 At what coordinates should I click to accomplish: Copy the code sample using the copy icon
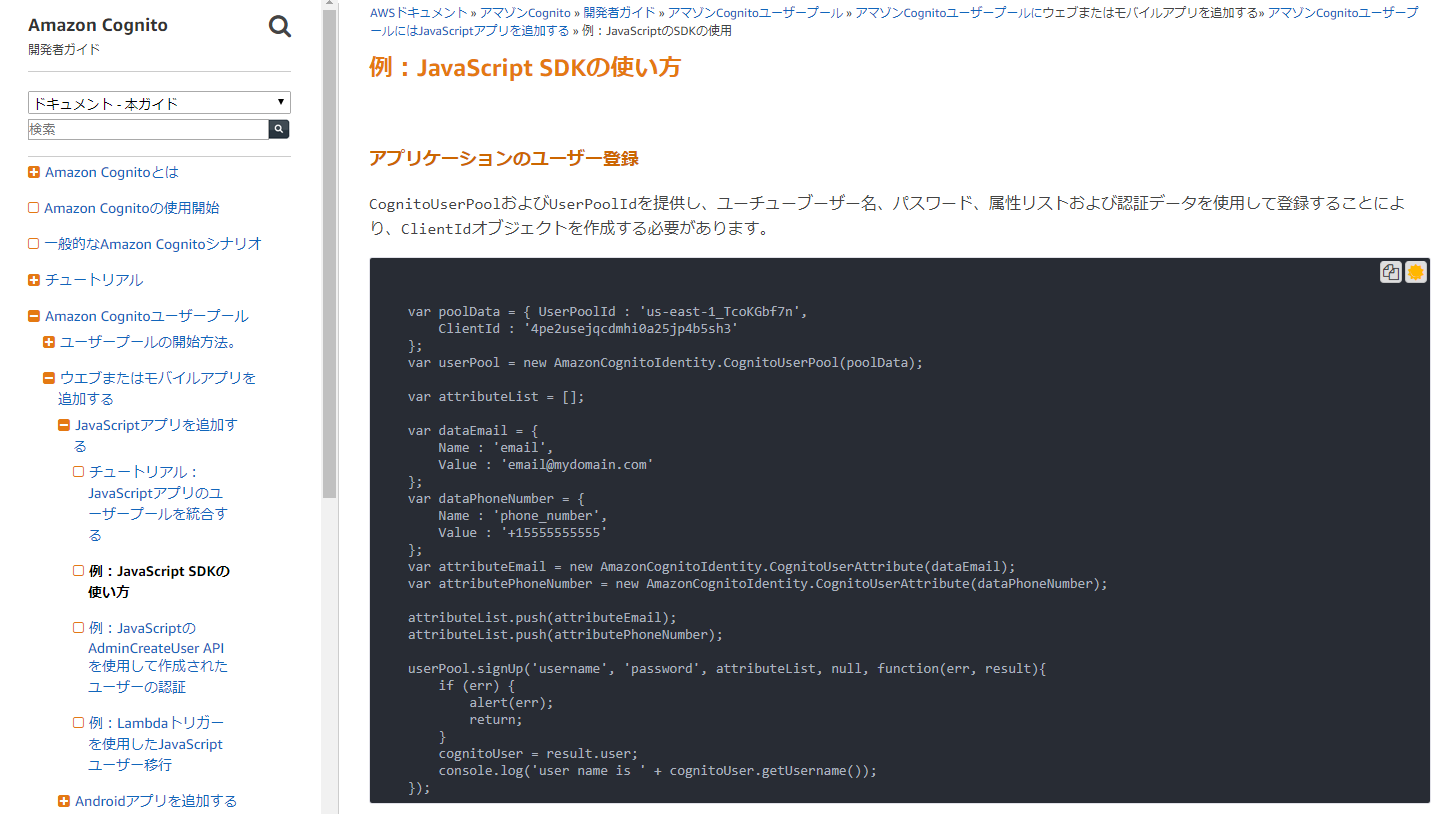[1390, 271]
